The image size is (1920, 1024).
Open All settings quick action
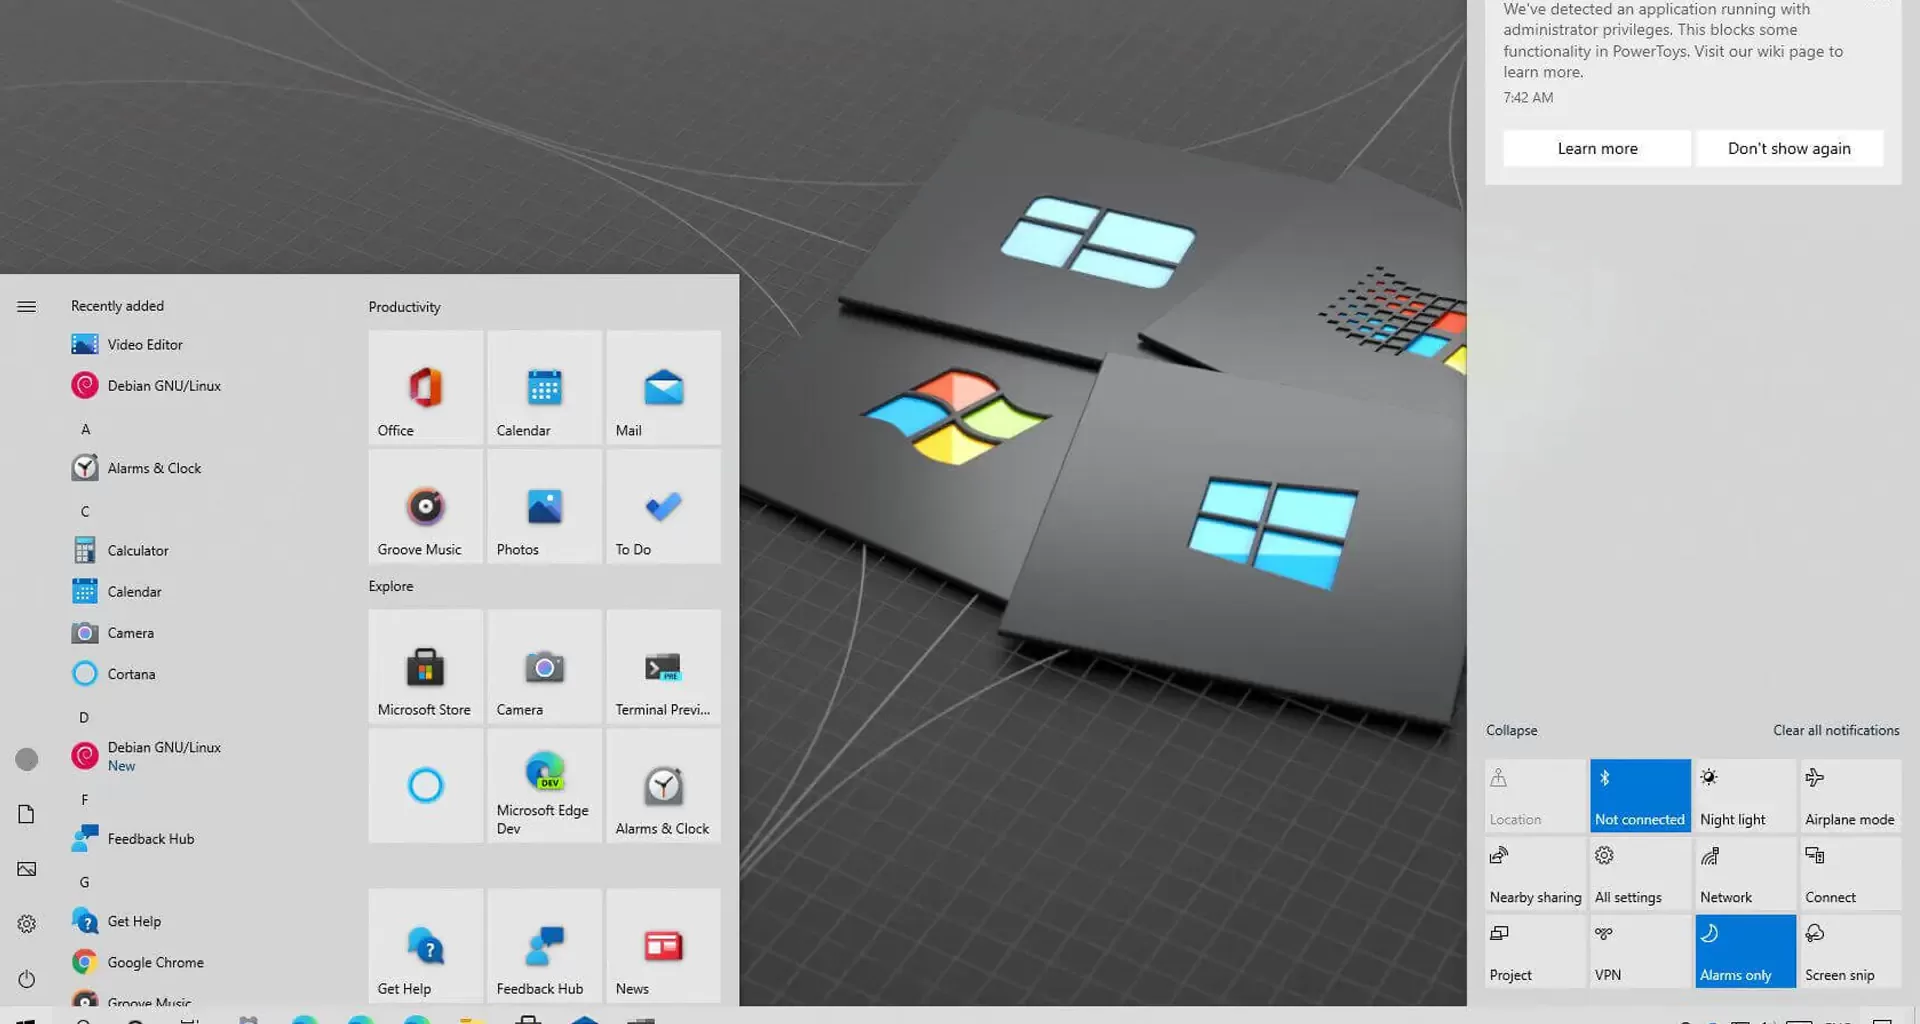(1640, 874)
